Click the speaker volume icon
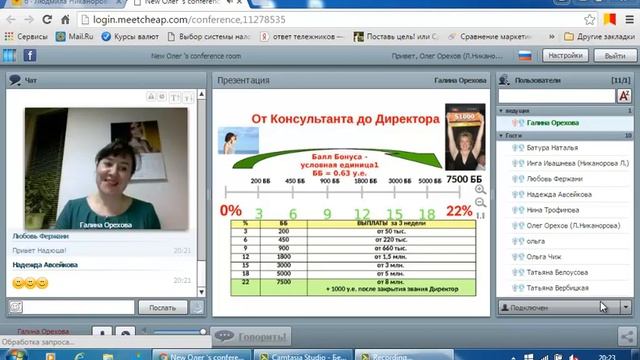 [144, 331]
